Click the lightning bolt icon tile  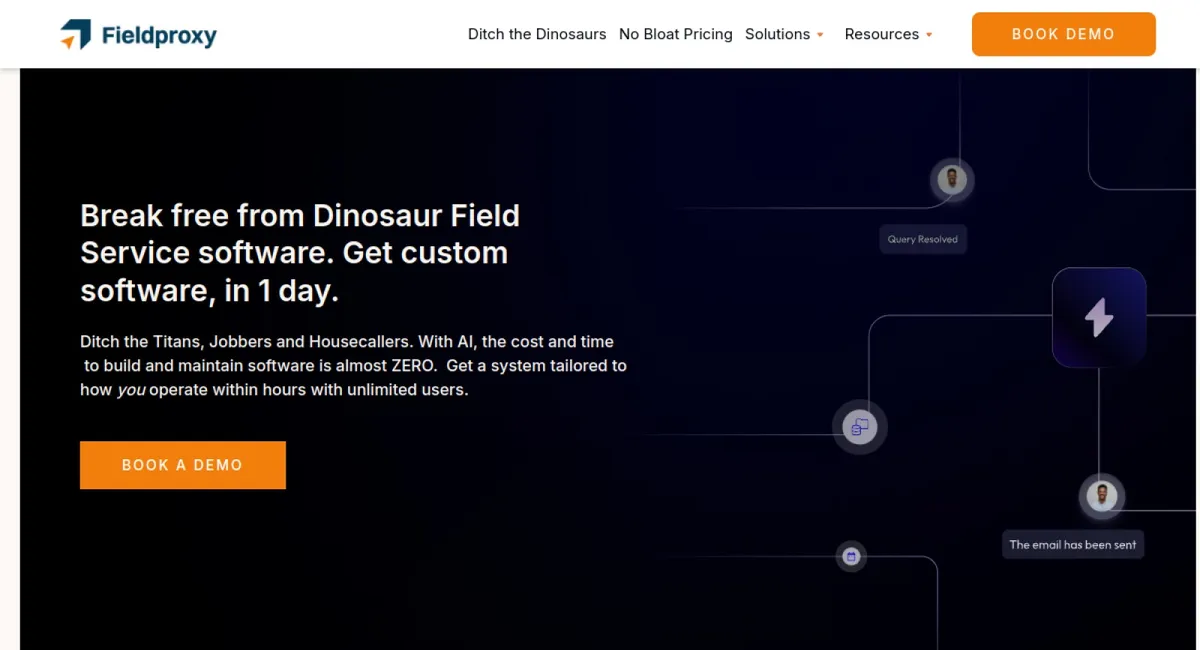[1099, 318]
